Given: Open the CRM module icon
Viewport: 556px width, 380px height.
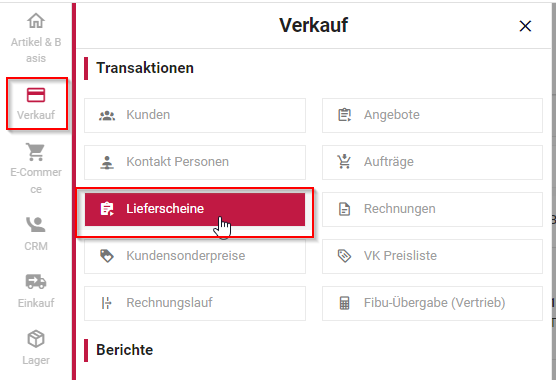Looking at the screenshot, I should [35, 224].
